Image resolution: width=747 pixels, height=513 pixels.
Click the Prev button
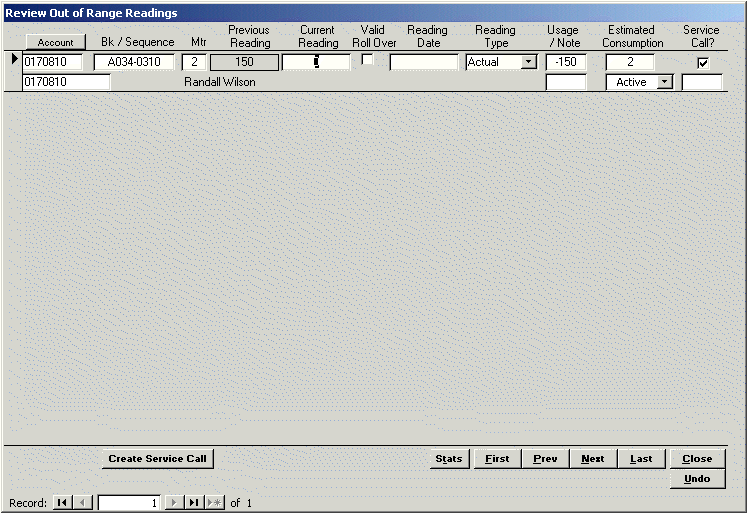(x=545, y=459)
